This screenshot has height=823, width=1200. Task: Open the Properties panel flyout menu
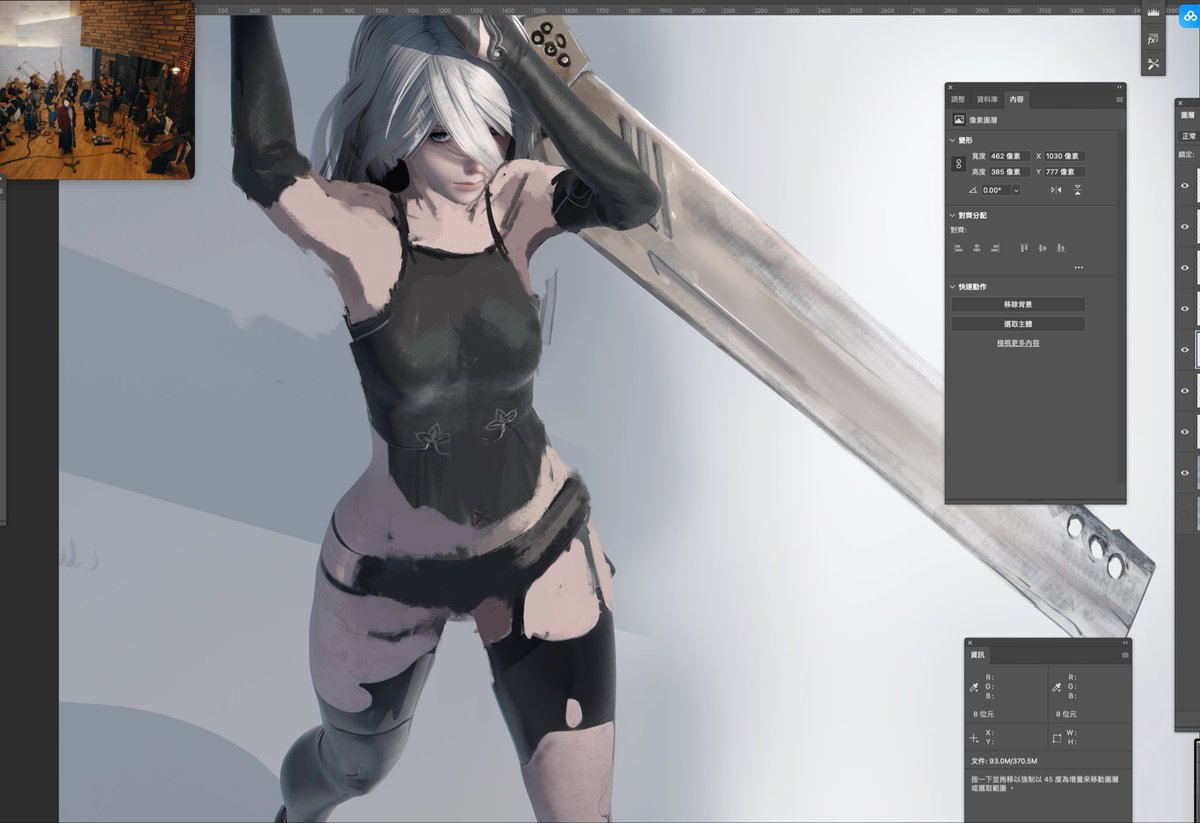coord(1119,100)
